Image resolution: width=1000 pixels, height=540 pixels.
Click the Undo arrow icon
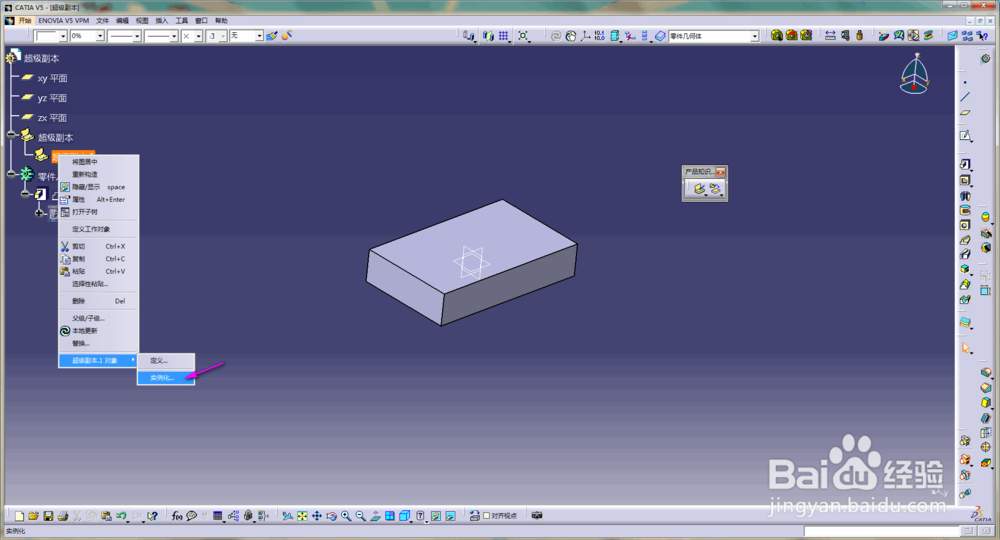(x=121, y=516)
